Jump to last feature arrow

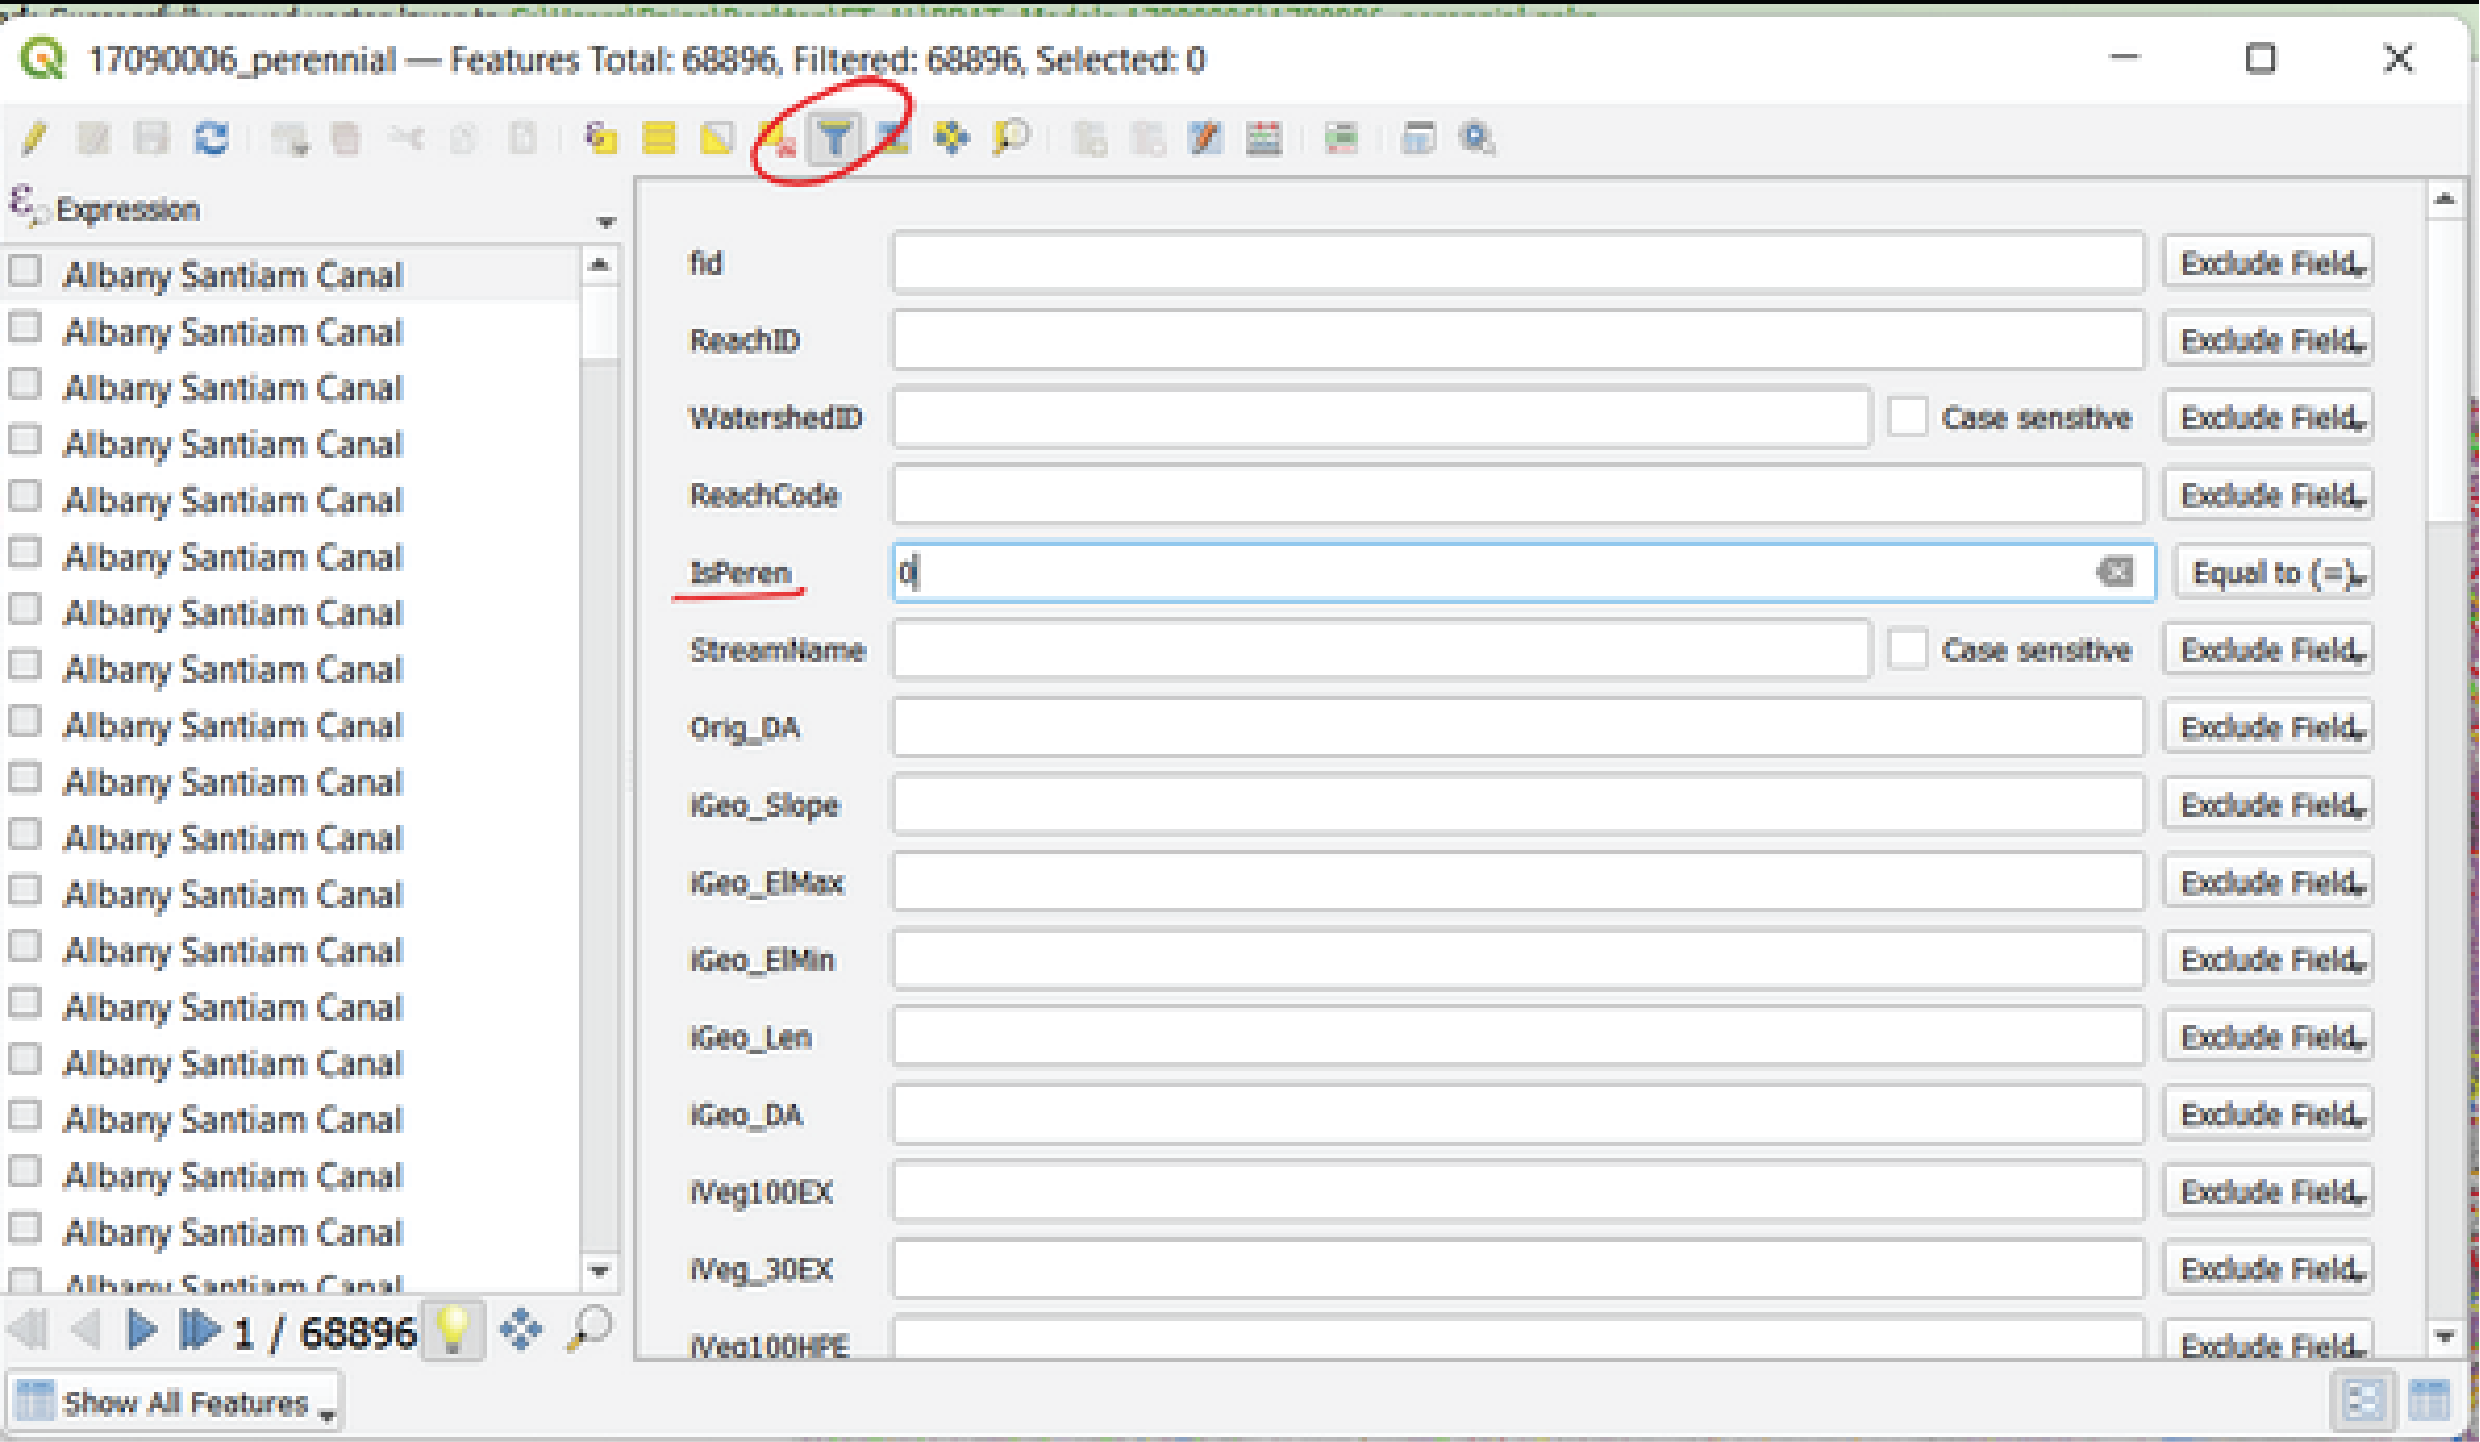pos(199,1330)
